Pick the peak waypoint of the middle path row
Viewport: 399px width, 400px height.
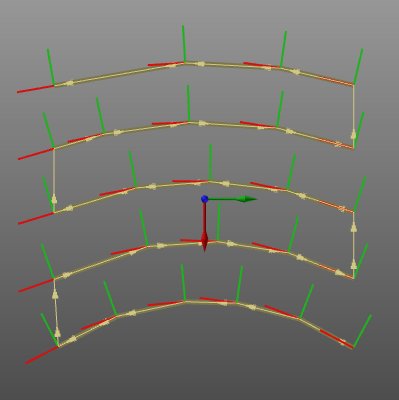tap(210, 181)
